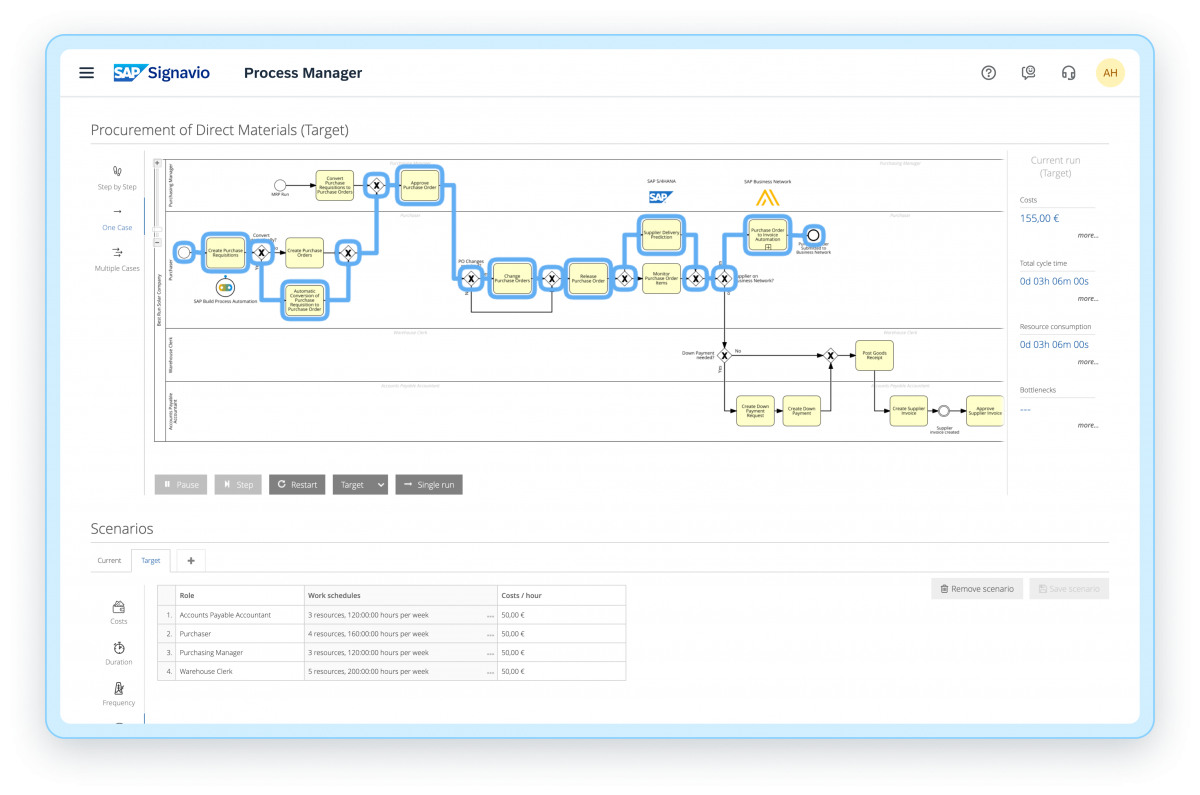Open the Frequency panel in Scenarios sidebar
1200x795 pixels.
[119, 695]
